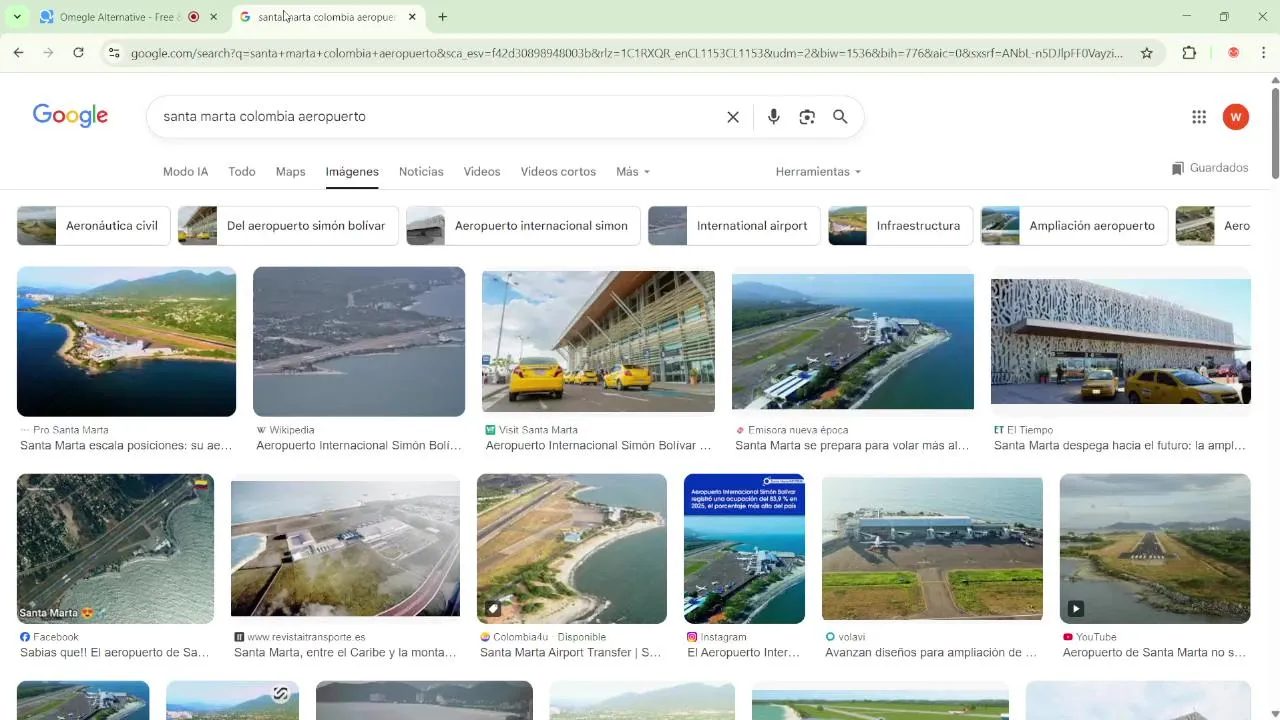This screenshot has height=720, width=1280.
Task: Open a new browser tab with plus
Action: pos(442,17)
